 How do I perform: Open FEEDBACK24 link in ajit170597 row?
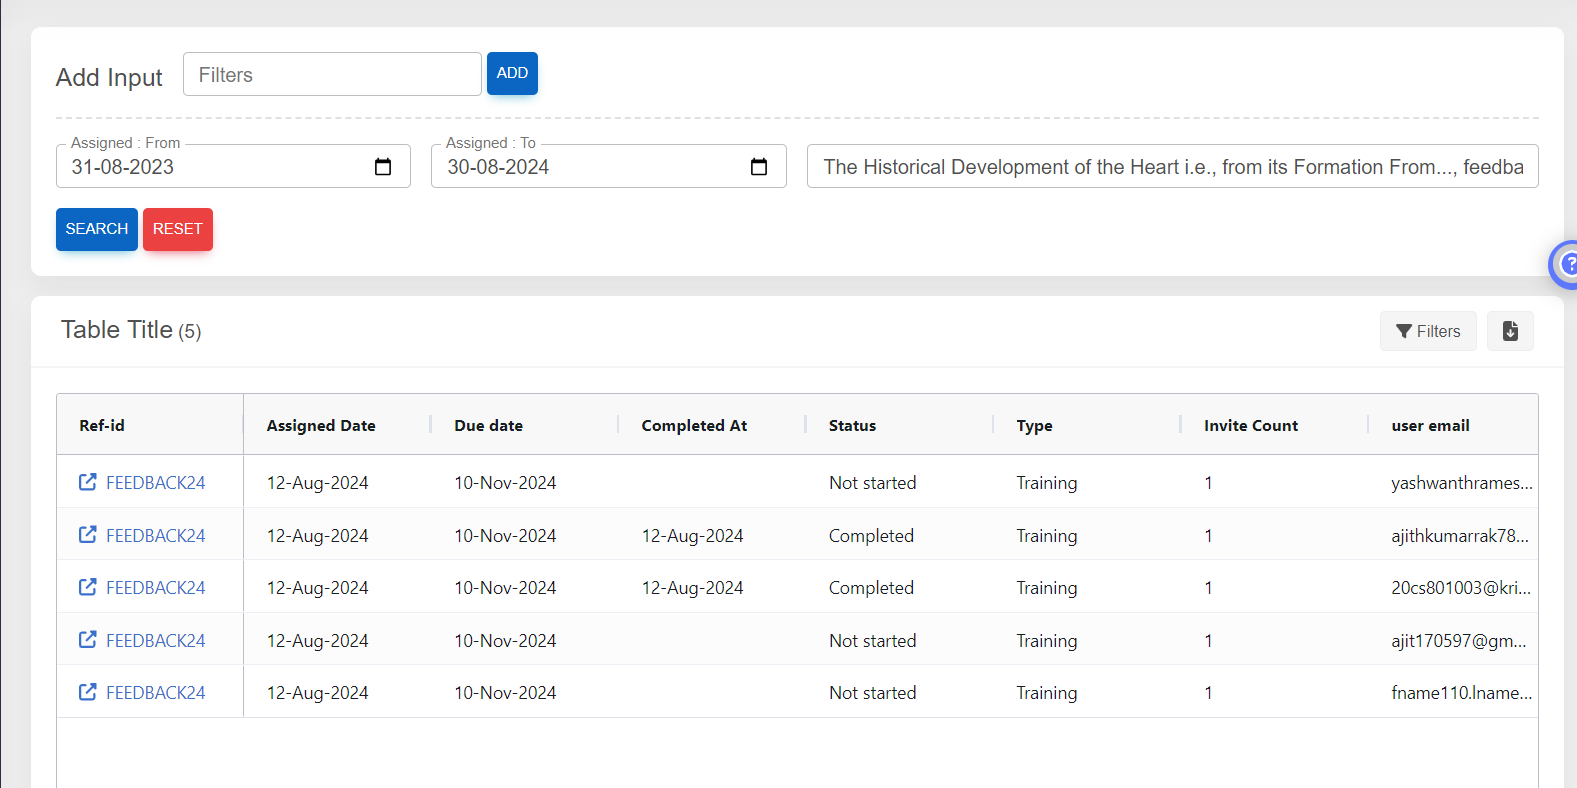click(155, 641)
